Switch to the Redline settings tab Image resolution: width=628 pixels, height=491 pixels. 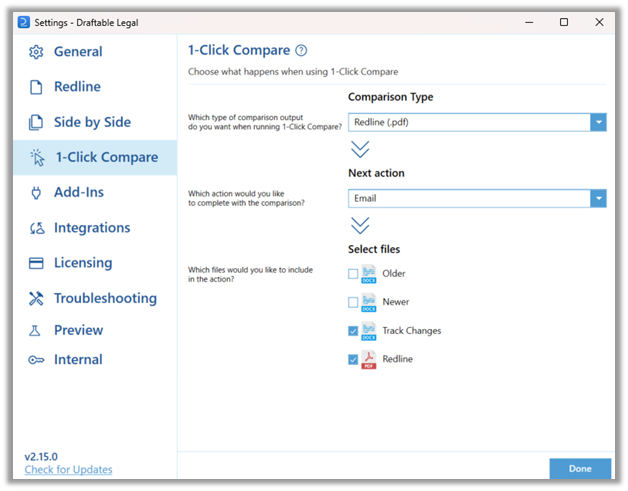[x=95, y=87]
